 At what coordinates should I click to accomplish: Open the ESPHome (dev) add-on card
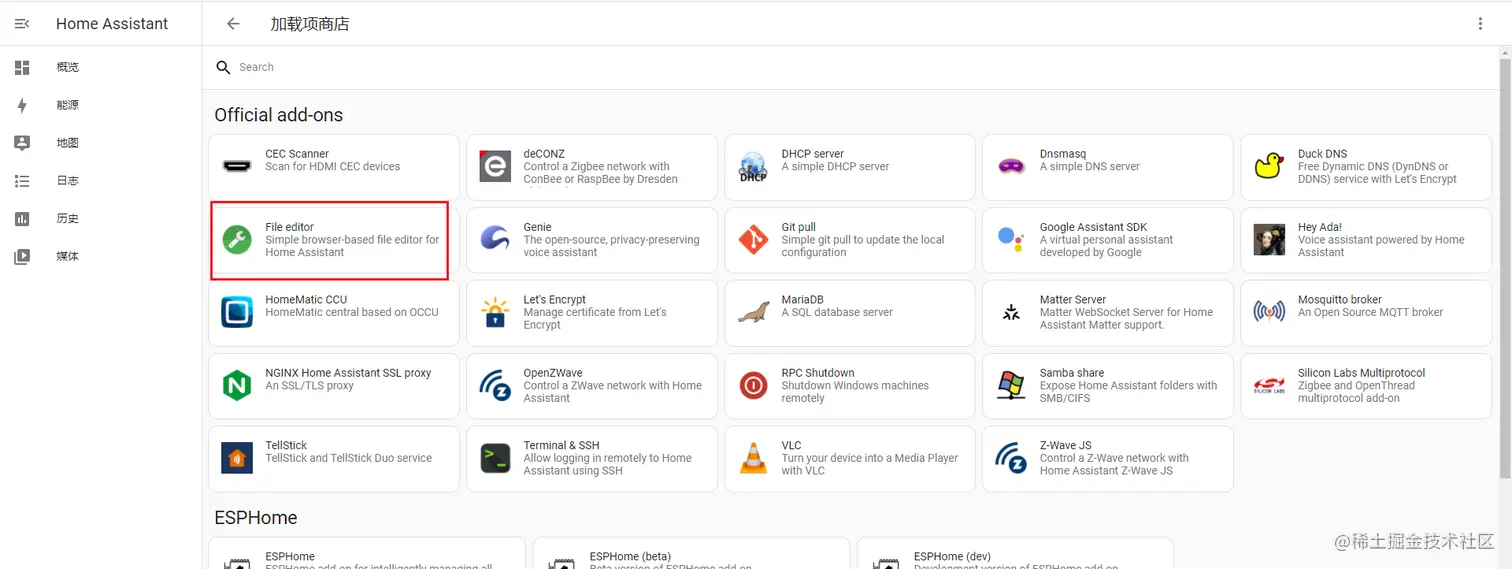tap(1015, 553)
